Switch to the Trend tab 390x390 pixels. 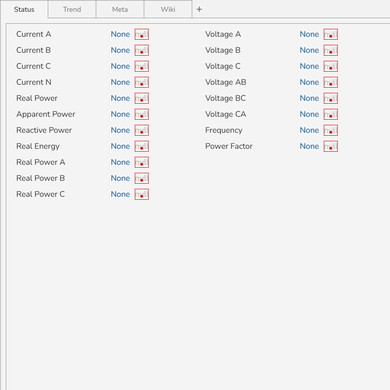72,9
